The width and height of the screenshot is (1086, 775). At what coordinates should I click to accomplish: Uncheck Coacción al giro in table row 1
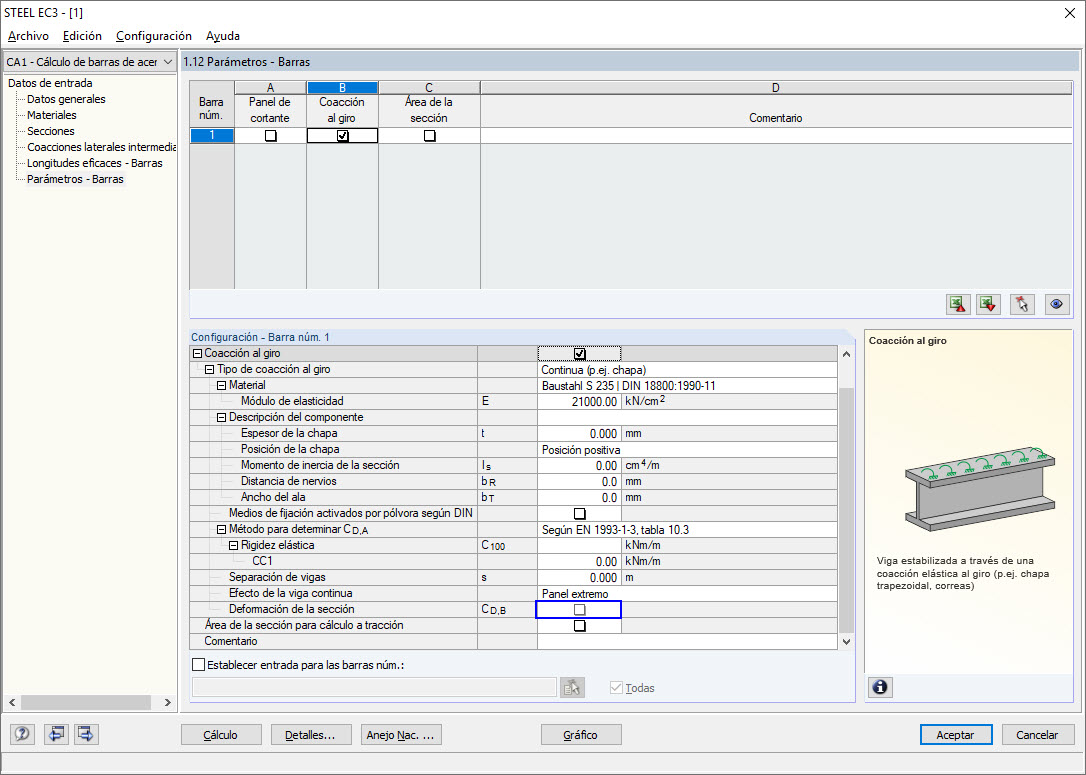coord(343,136)
